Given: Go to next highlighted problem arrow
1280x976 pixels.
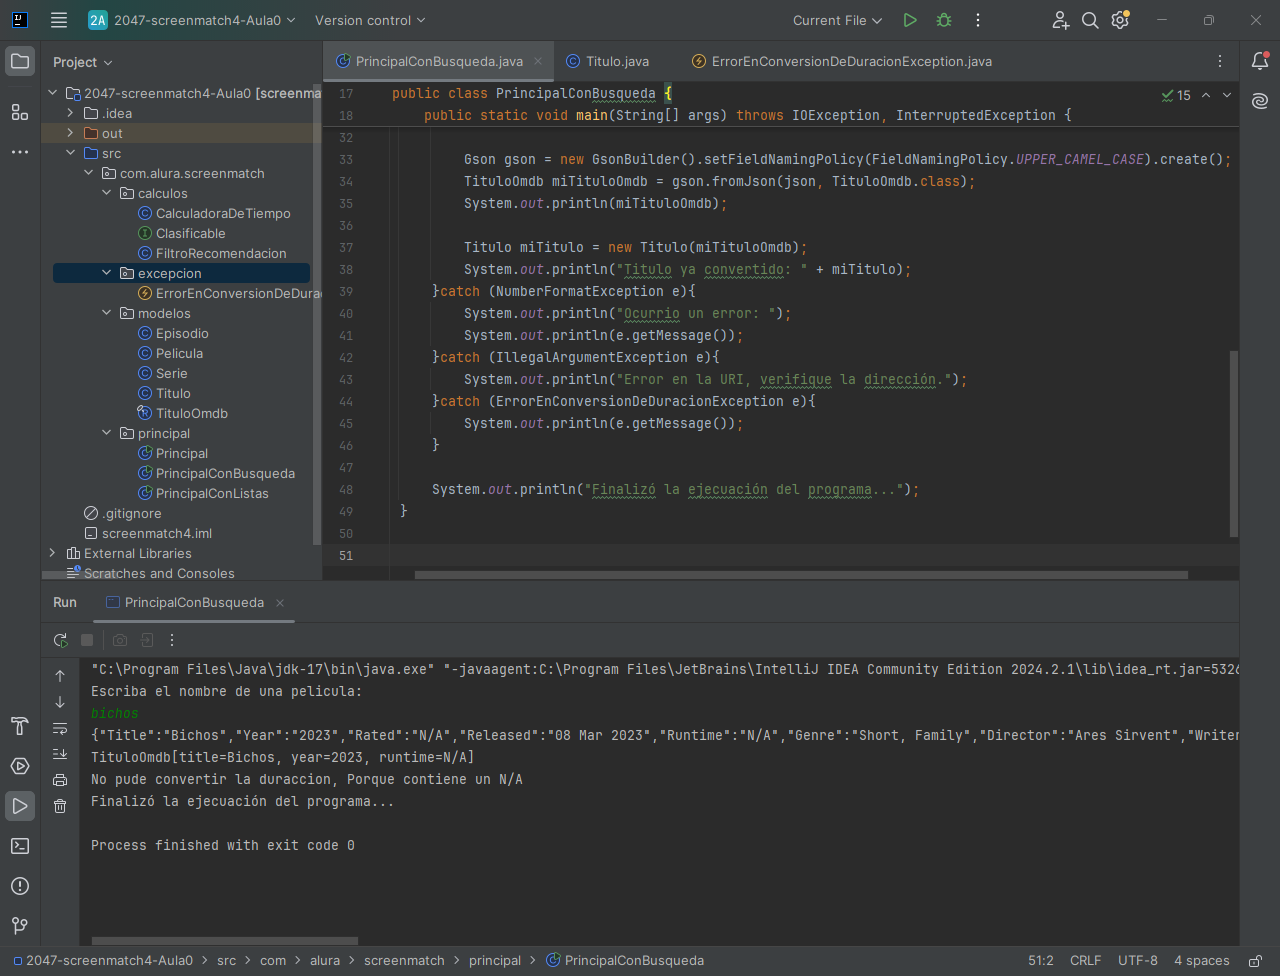Looking at the screenshot, I should [1227, 95].
